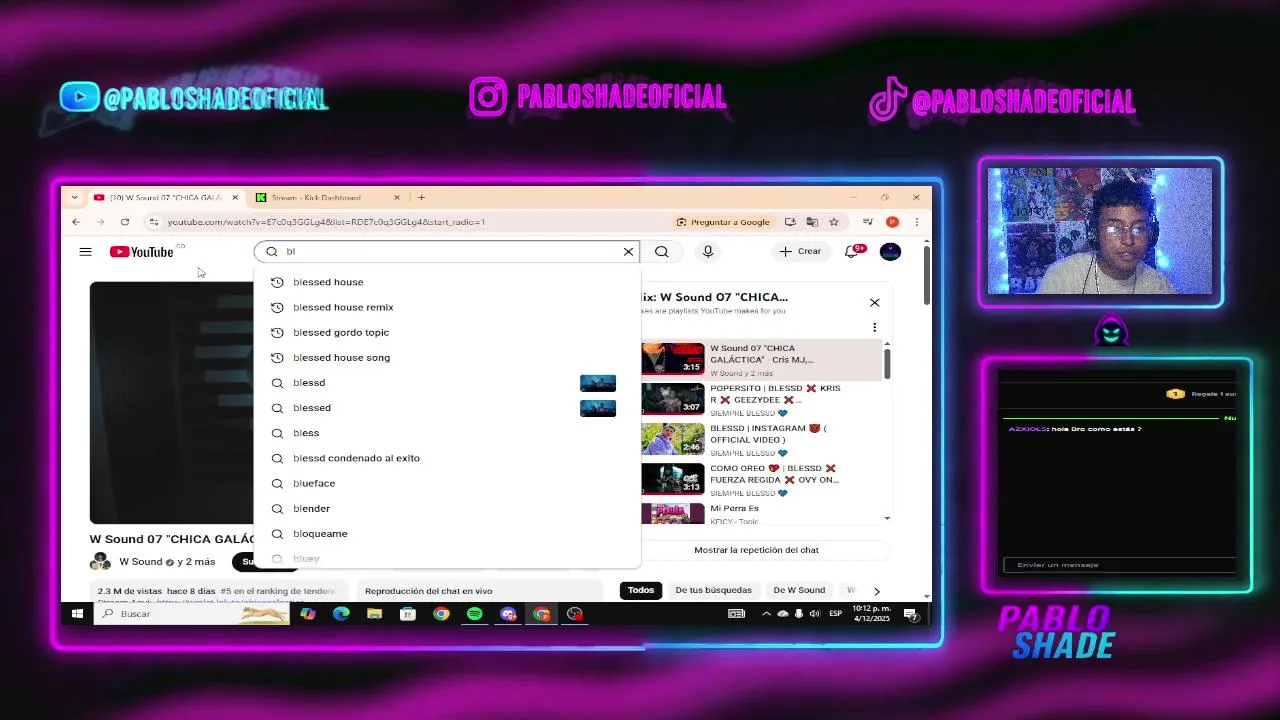Open Microsoft Store from taskbar
Screen dimensions: 1280x720
(408, 614)
